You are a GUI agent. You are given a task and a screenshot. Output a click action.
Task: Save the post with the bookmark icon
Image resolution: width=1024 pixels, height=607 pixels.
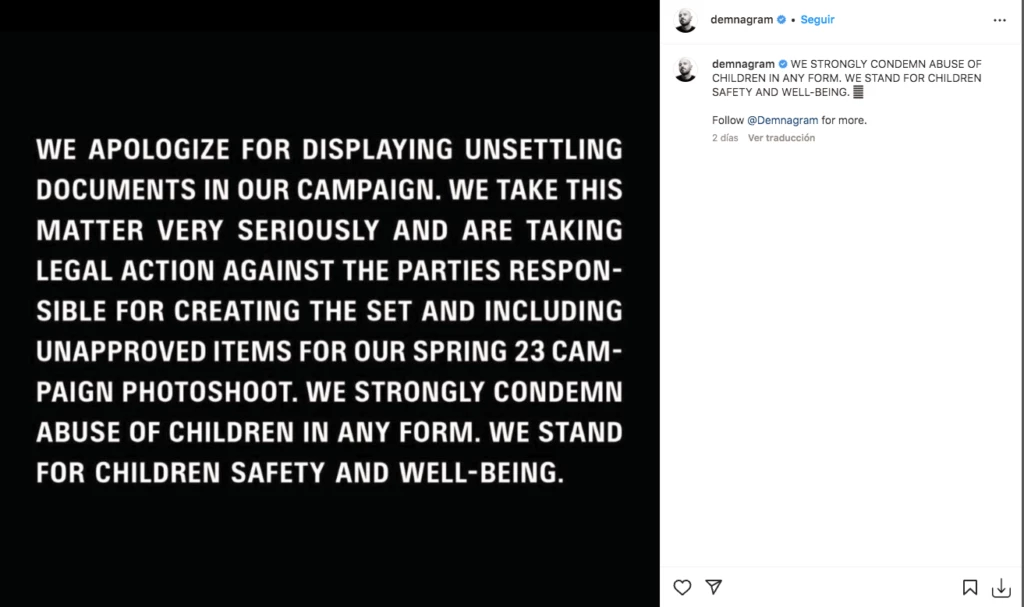970,587
